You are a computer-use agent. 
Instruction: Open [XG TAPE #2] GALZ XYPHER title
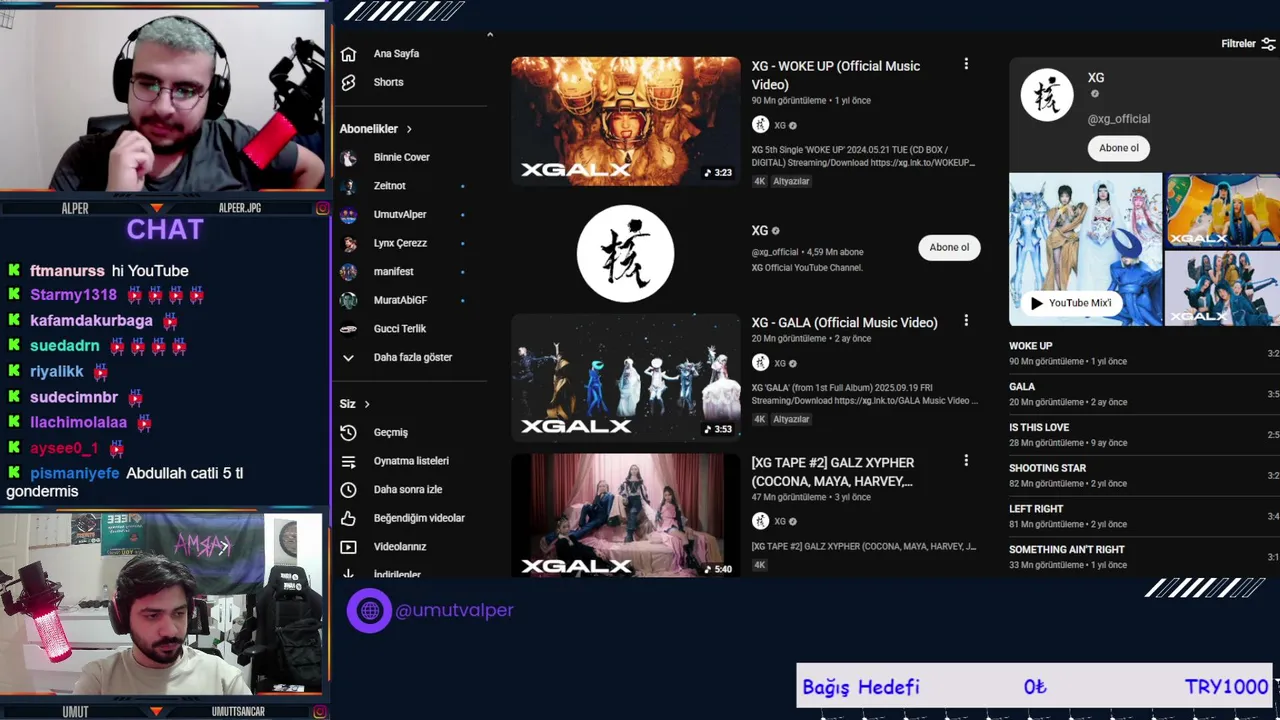(833, 472)
